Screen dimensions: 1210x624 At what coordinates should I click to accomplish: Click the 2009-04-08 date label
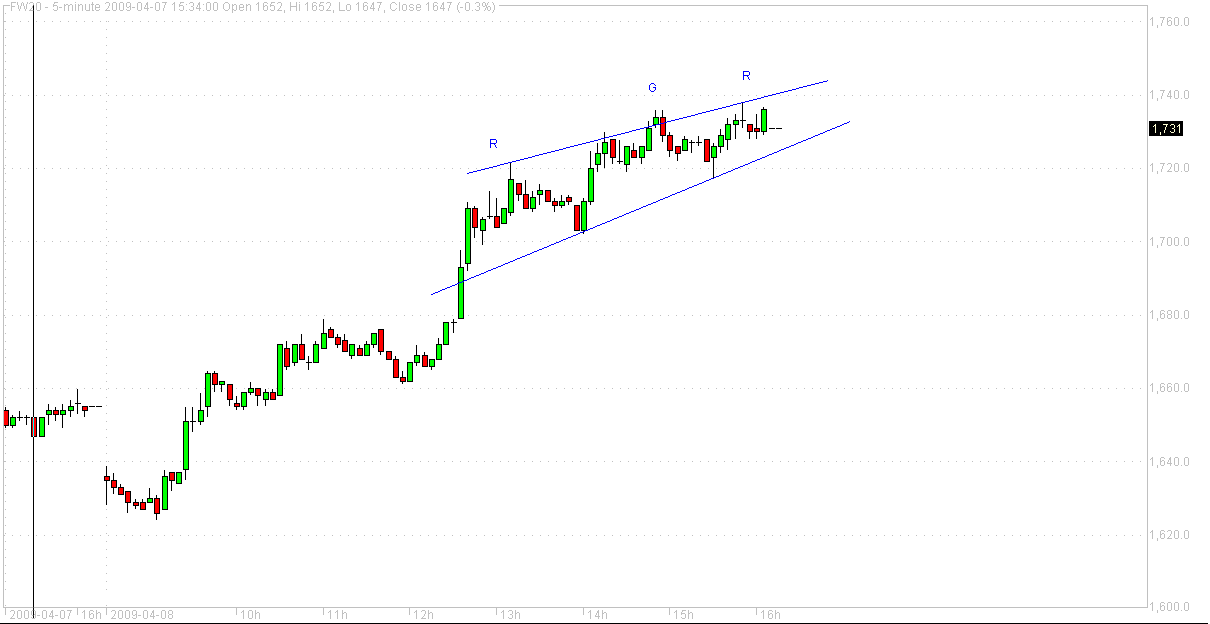143,614
